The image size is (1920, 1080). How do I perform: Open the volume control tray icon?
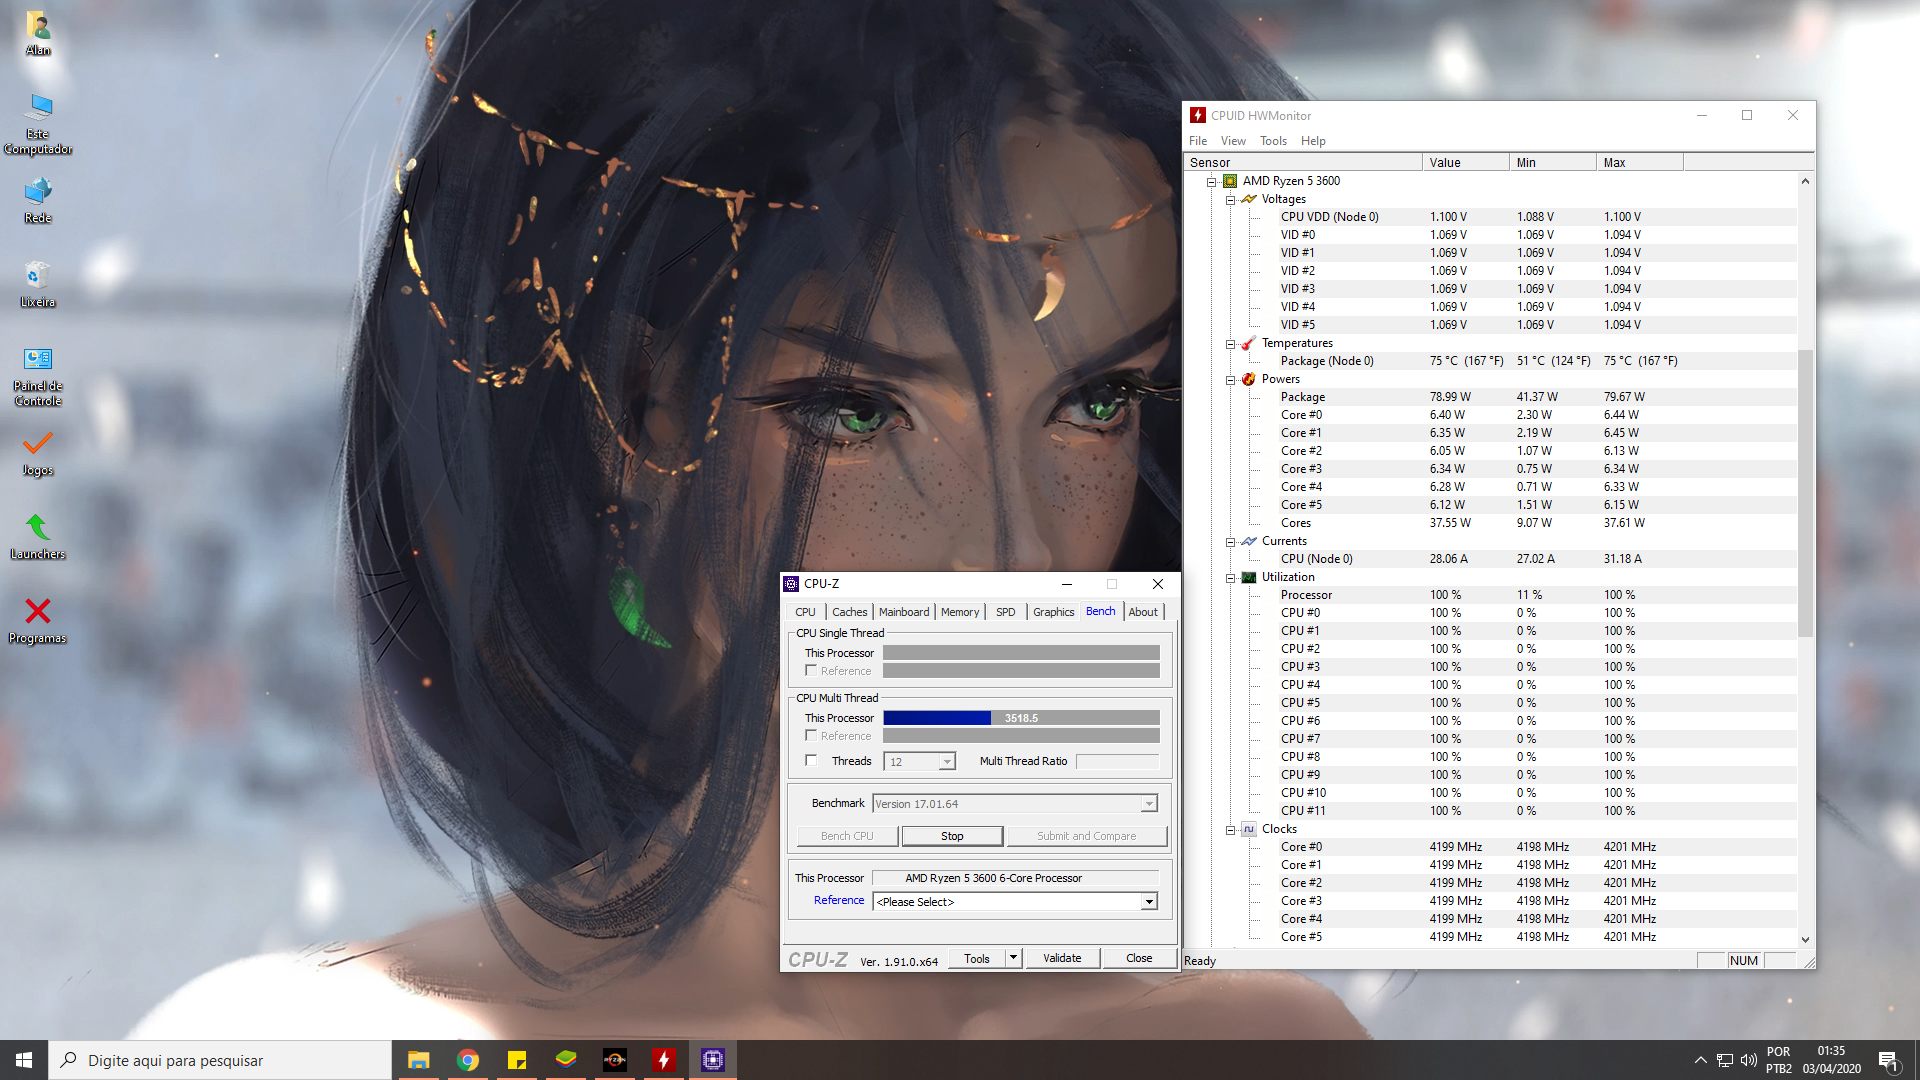coord(1748,1060)
